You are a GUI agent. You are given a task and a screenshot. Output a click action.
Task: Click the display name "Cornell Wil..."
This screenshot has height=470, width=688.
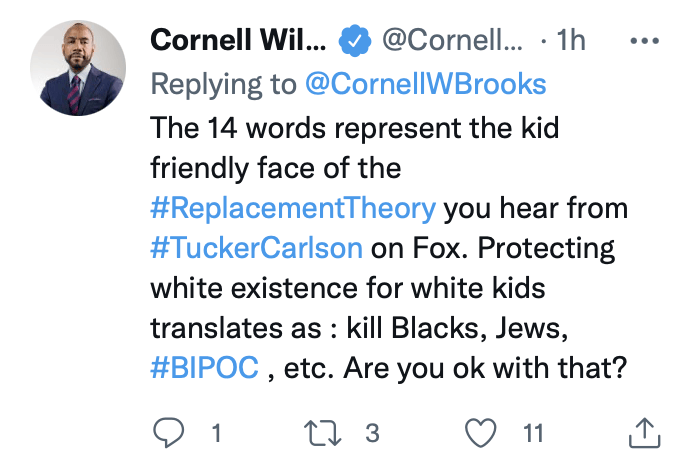tap(237, 43)
